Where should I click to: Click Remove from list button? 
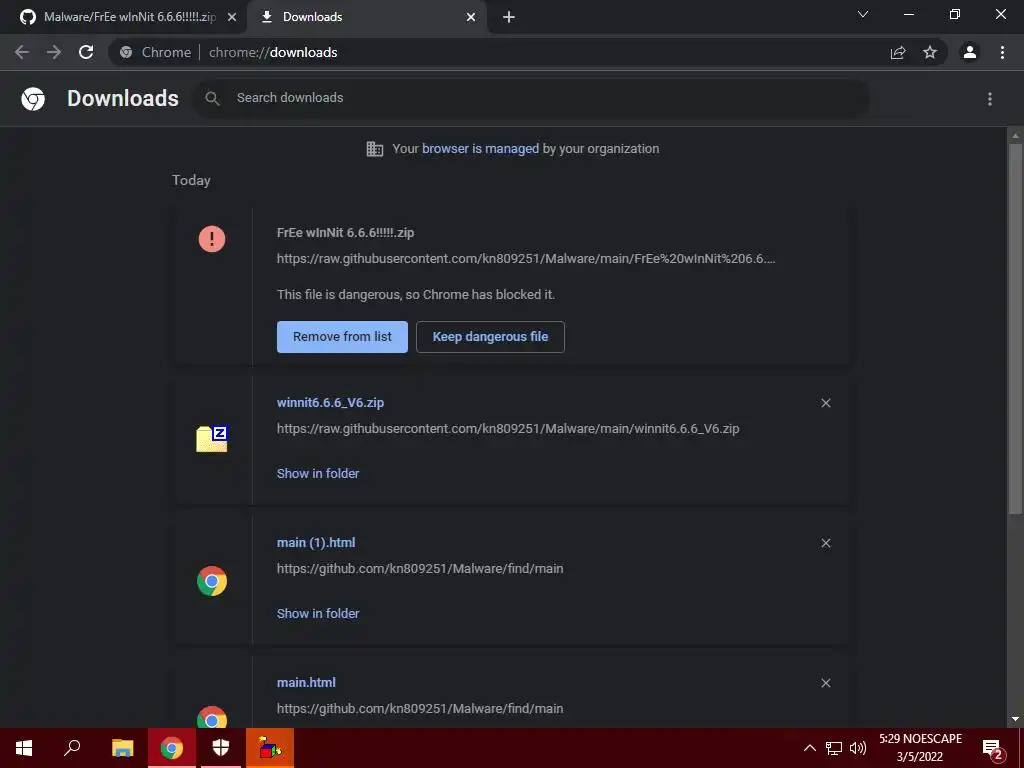pos(342,337)
